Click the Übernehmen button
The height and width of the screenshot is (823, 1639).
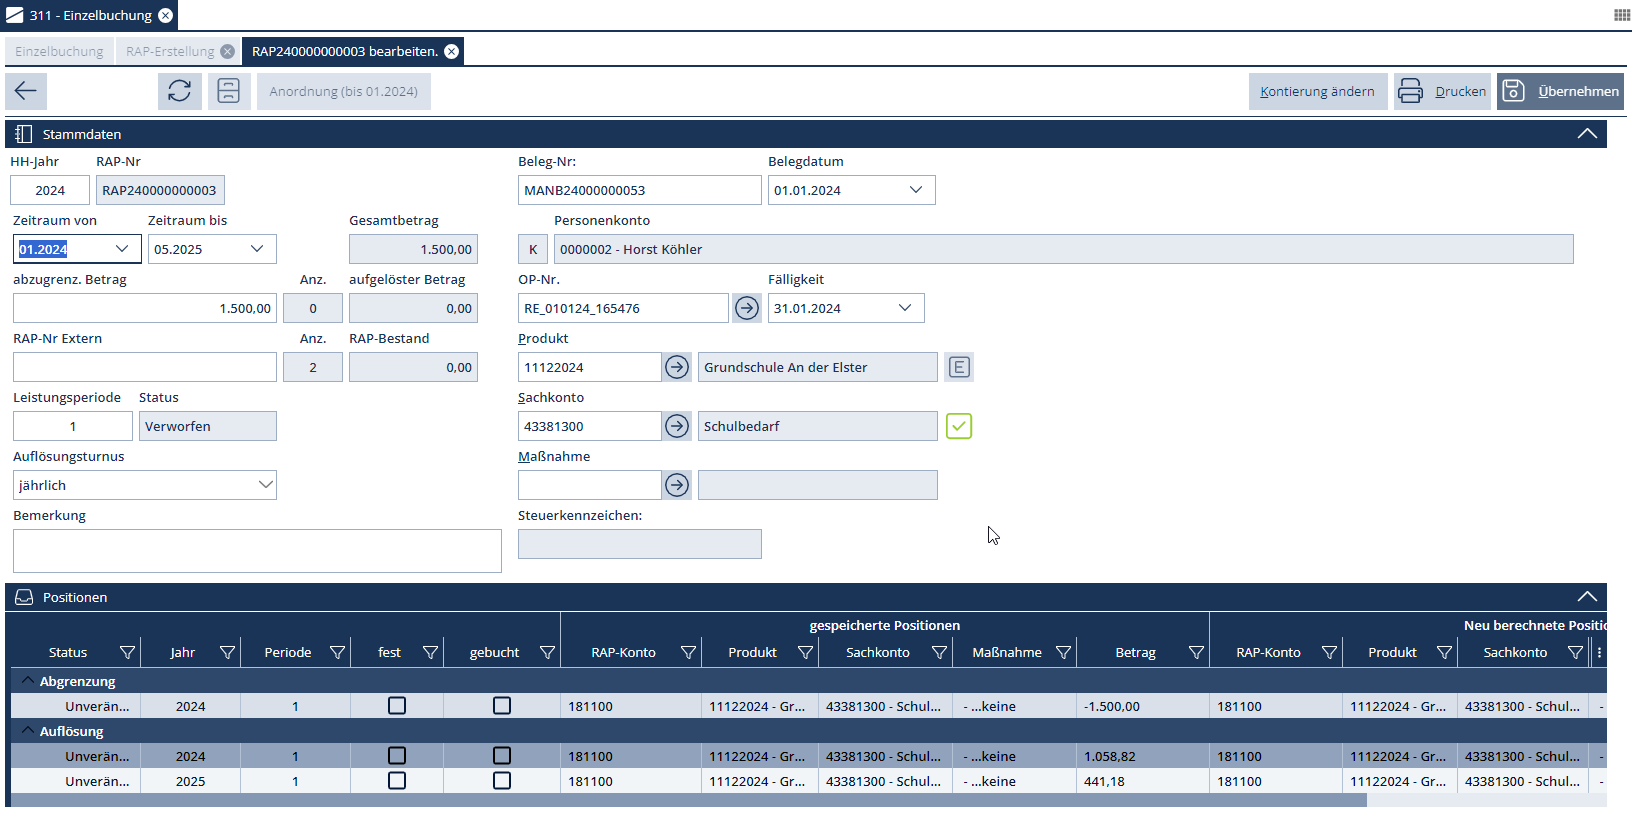pyautogui.click(x=1560, y=91)
